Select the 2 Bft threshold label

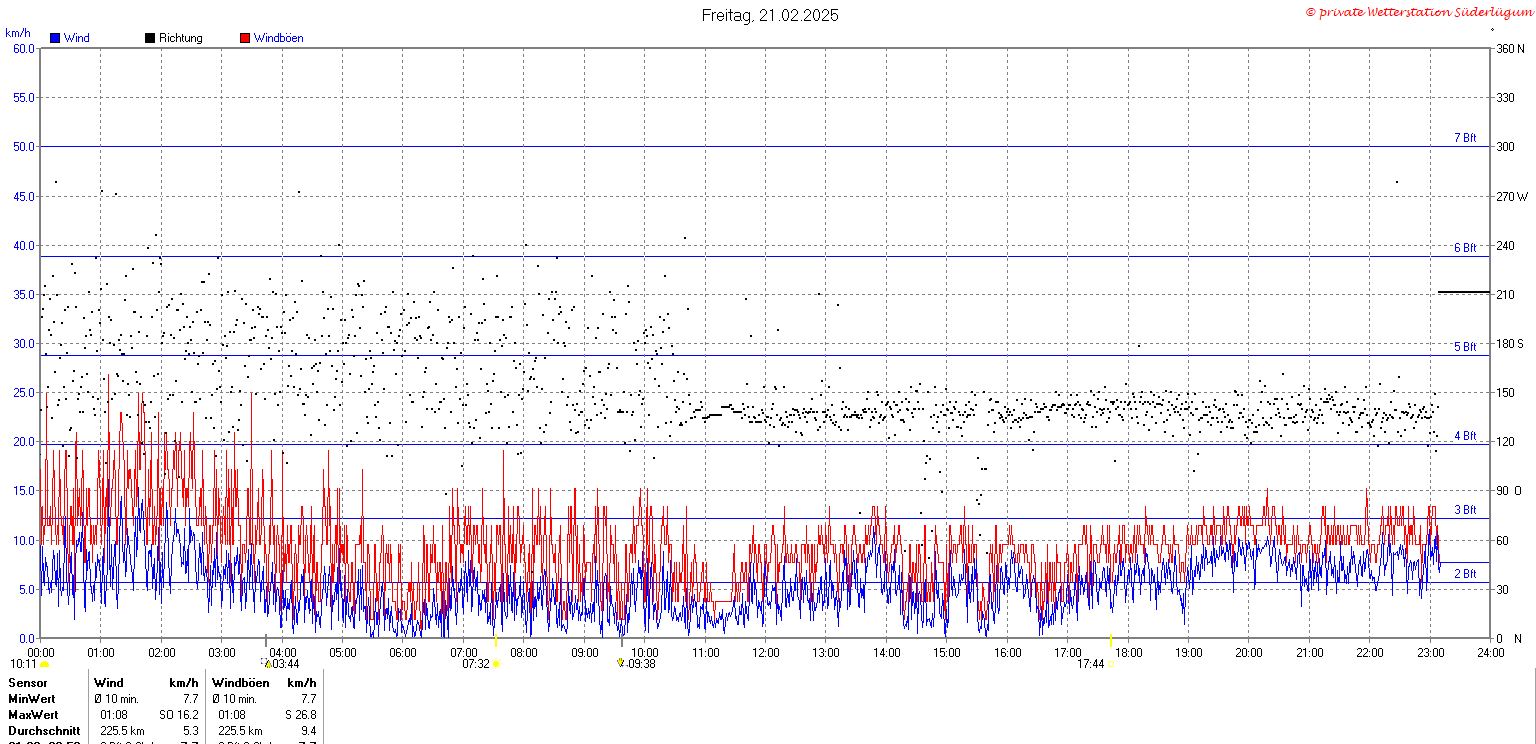[1465, 574]
